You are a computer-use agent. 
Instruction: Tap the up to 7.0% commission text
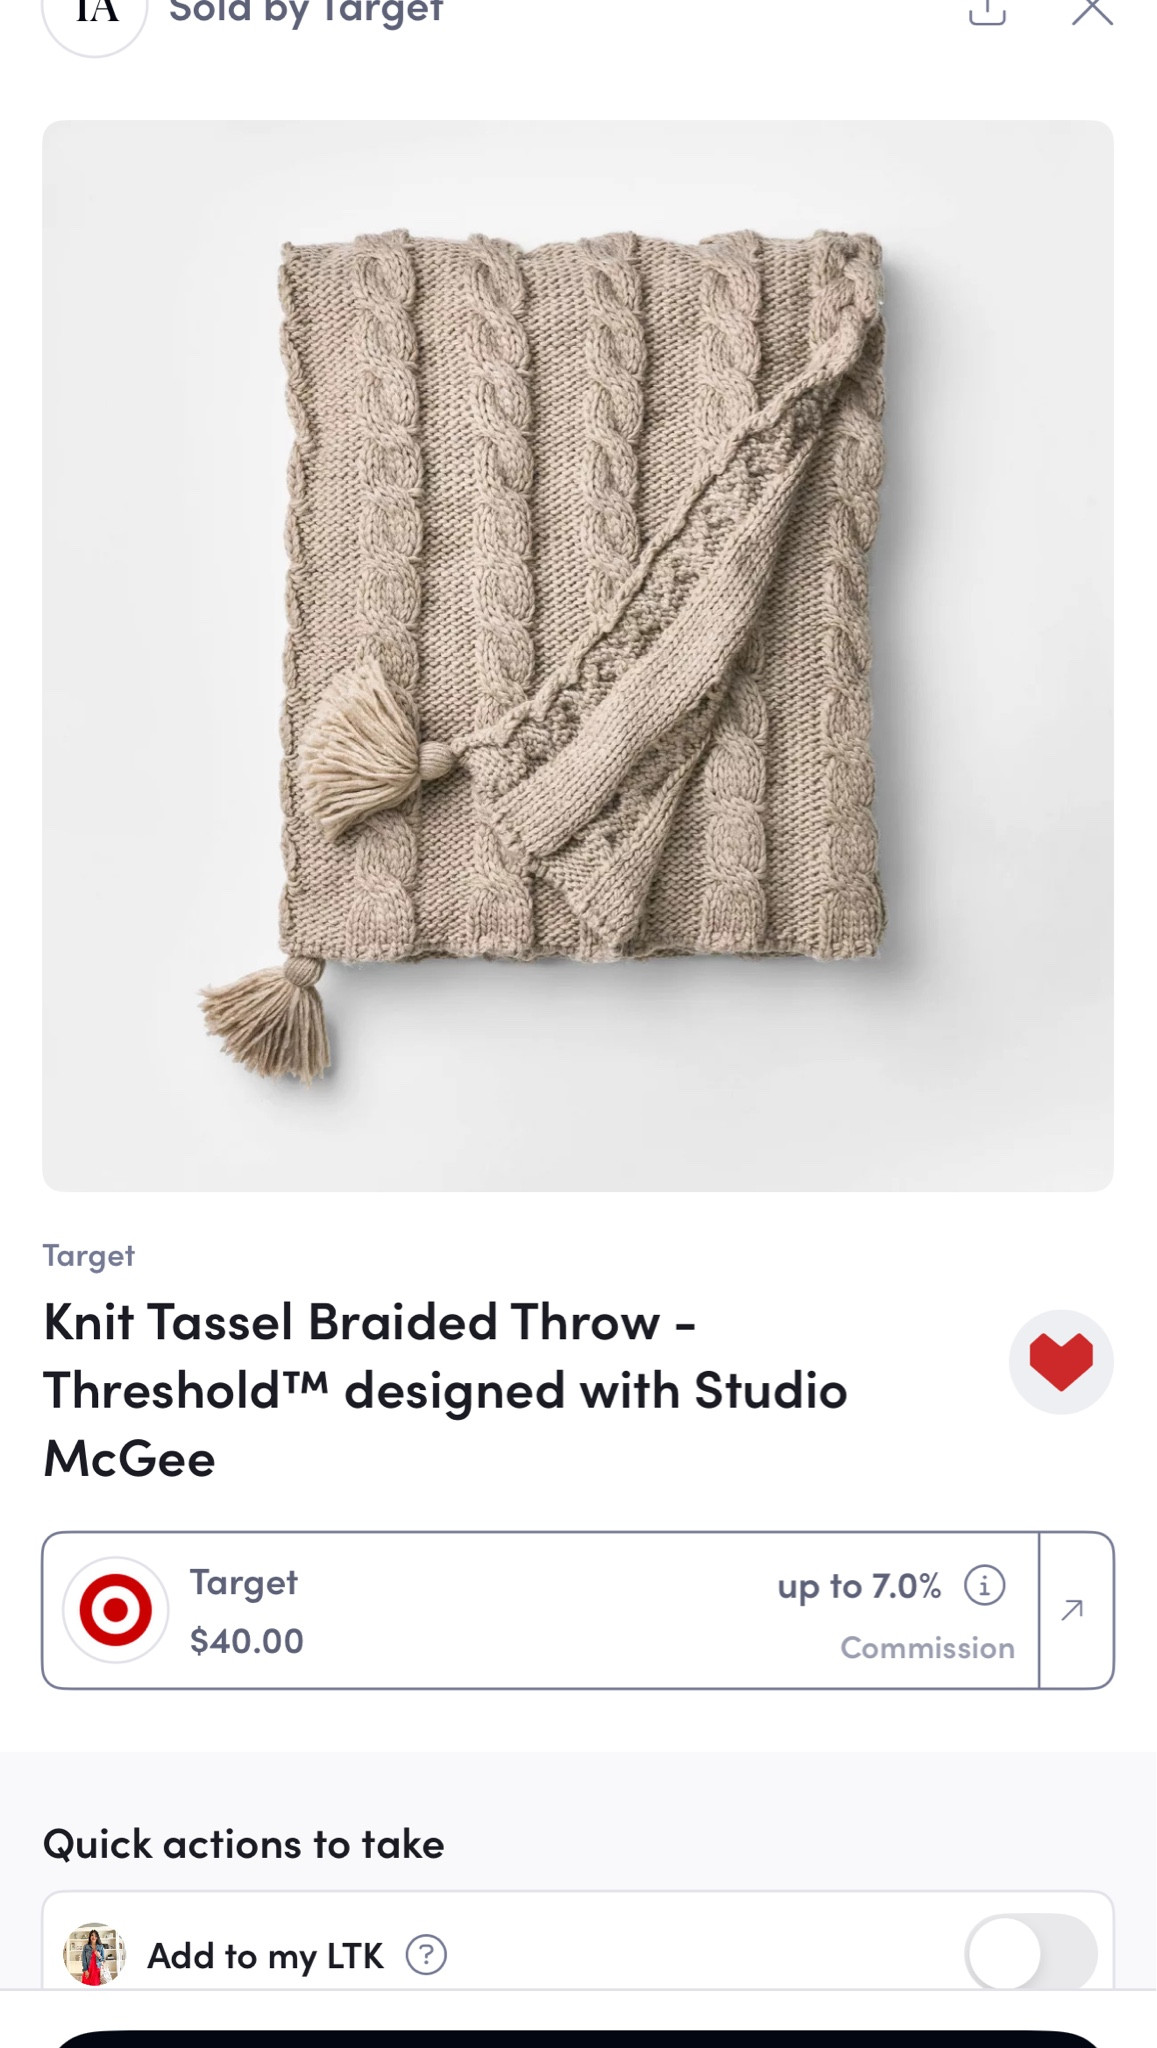pyautogui.click(x=859, y=1586)
